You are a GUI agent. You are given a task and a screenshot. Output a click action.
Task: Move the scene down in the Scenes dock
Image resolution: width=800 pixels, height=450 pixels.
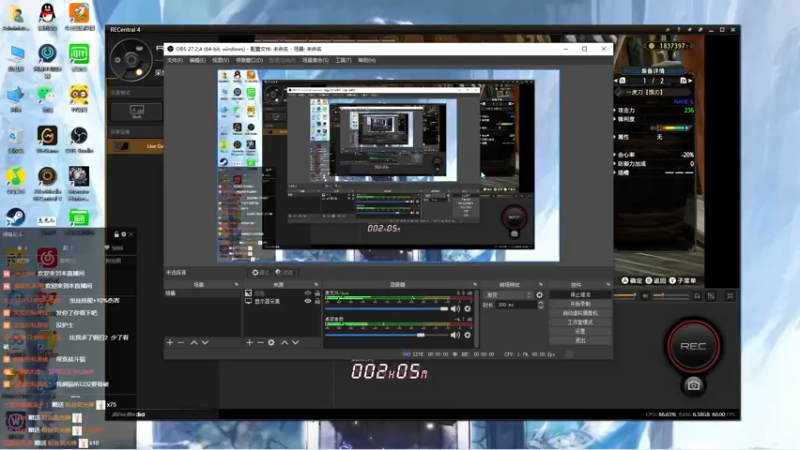click(x=205, y=342)
